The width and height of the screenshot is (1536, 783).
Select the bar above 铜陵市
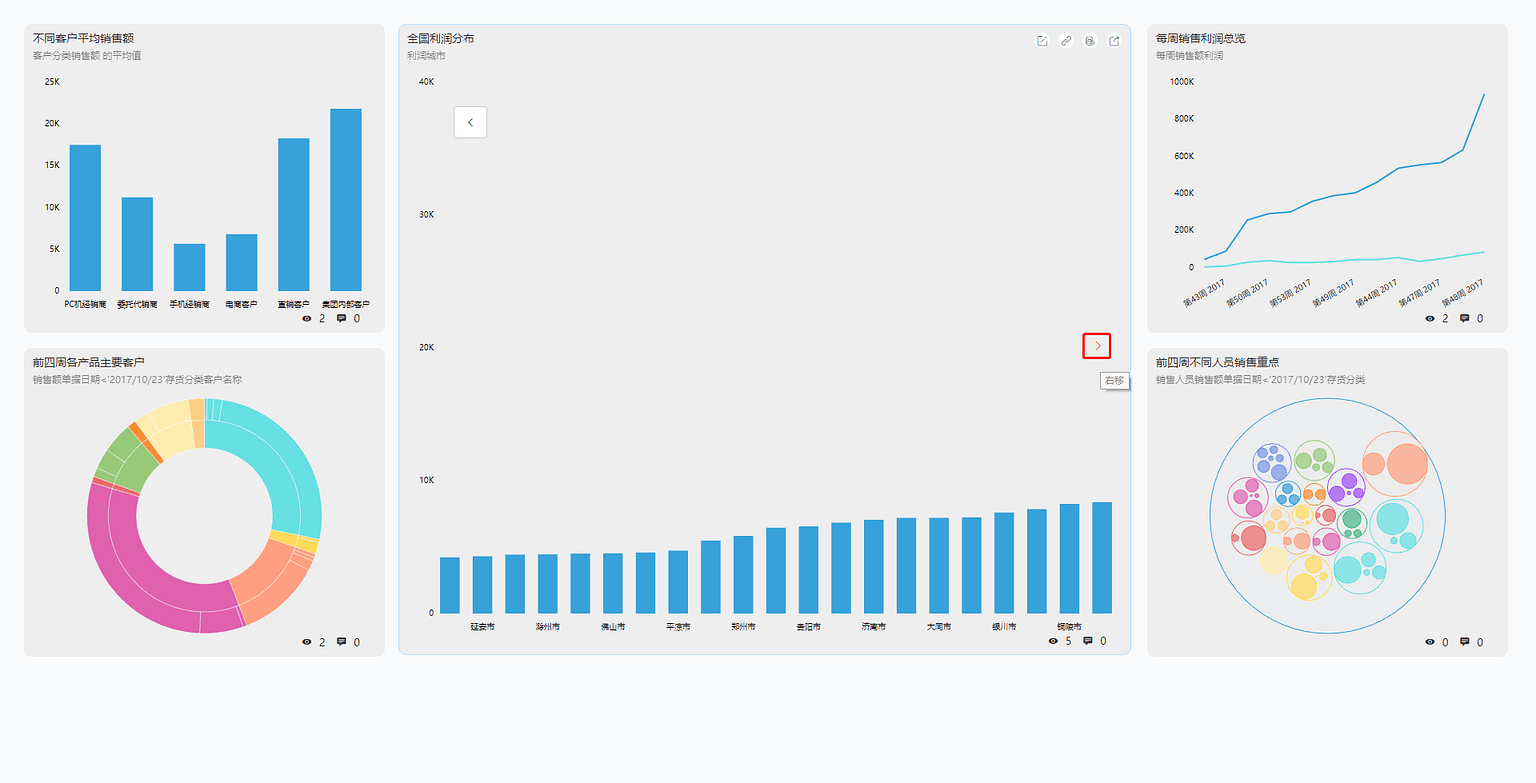coord(1069,559)
